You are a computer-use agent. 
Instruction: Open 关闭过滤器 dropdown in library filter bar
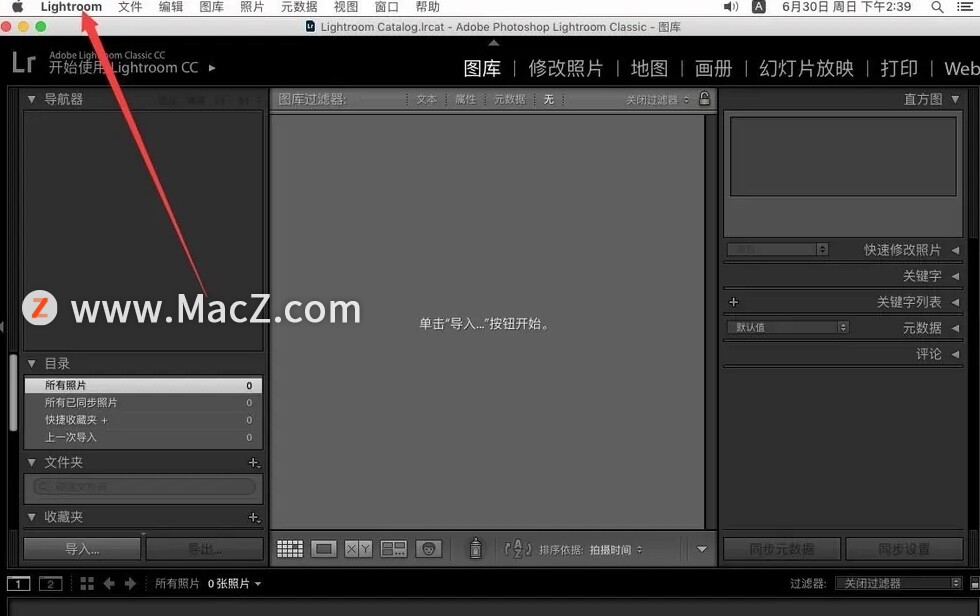click(x=658, y=99)
